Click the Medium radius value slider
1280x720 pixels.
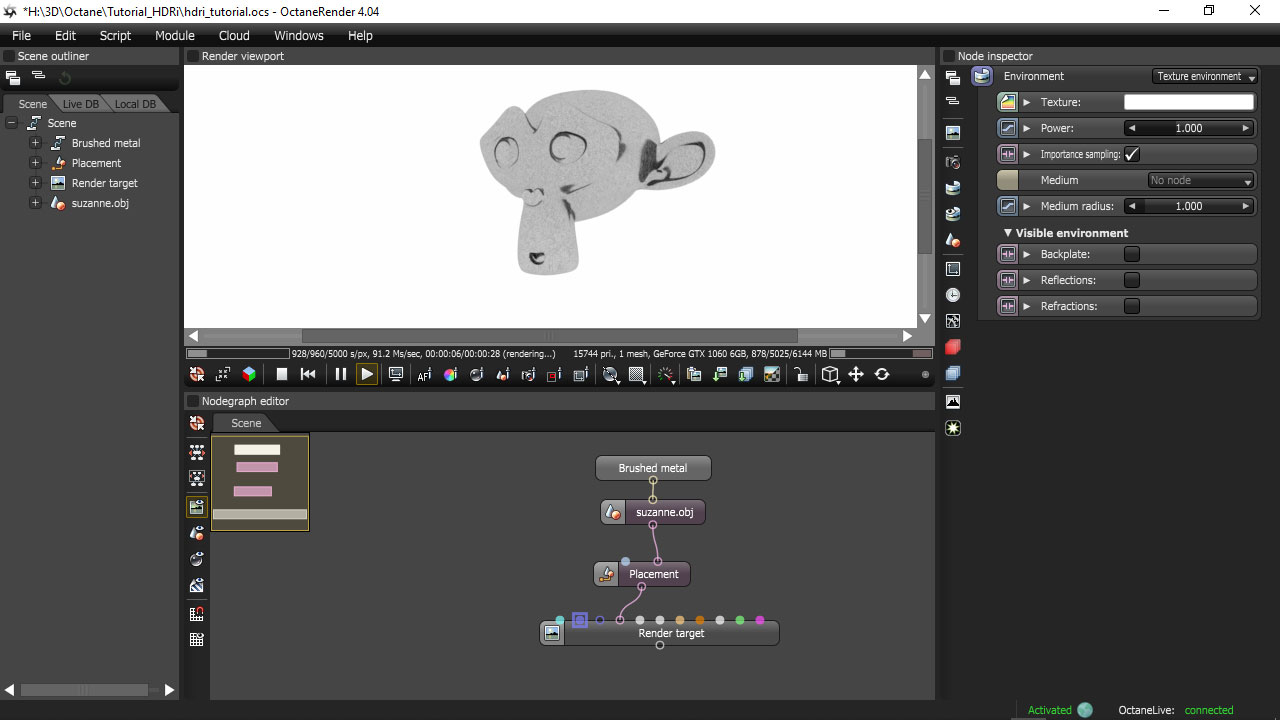[1189, 206]
